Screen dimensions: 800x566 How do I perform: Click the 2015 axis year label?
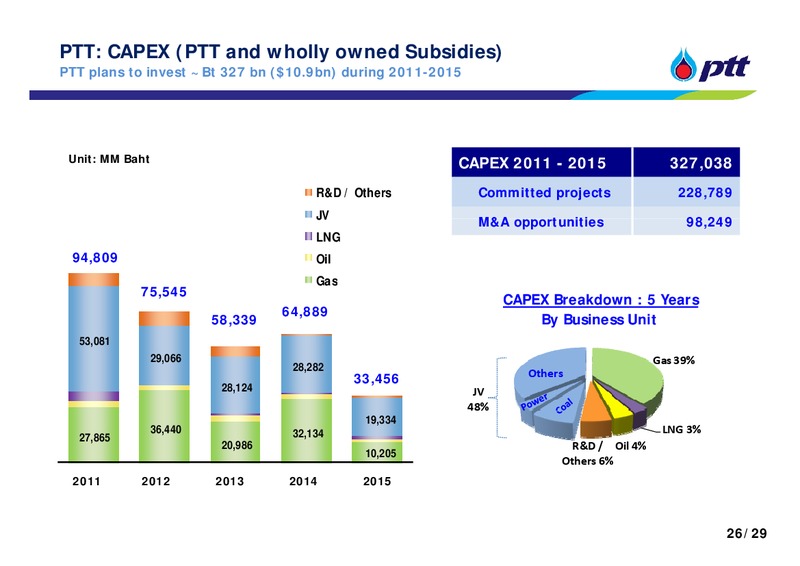(377, 481)
